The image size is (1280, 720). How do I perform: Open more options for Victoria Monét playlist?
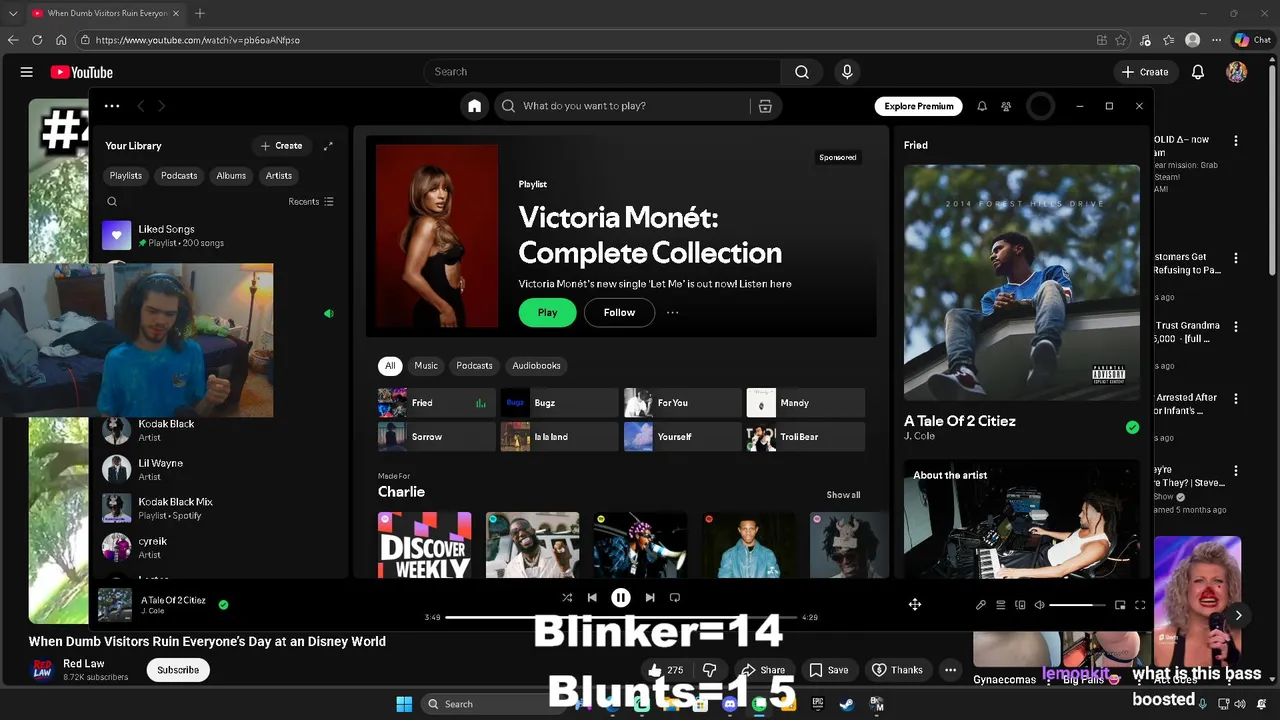point(673,312)
